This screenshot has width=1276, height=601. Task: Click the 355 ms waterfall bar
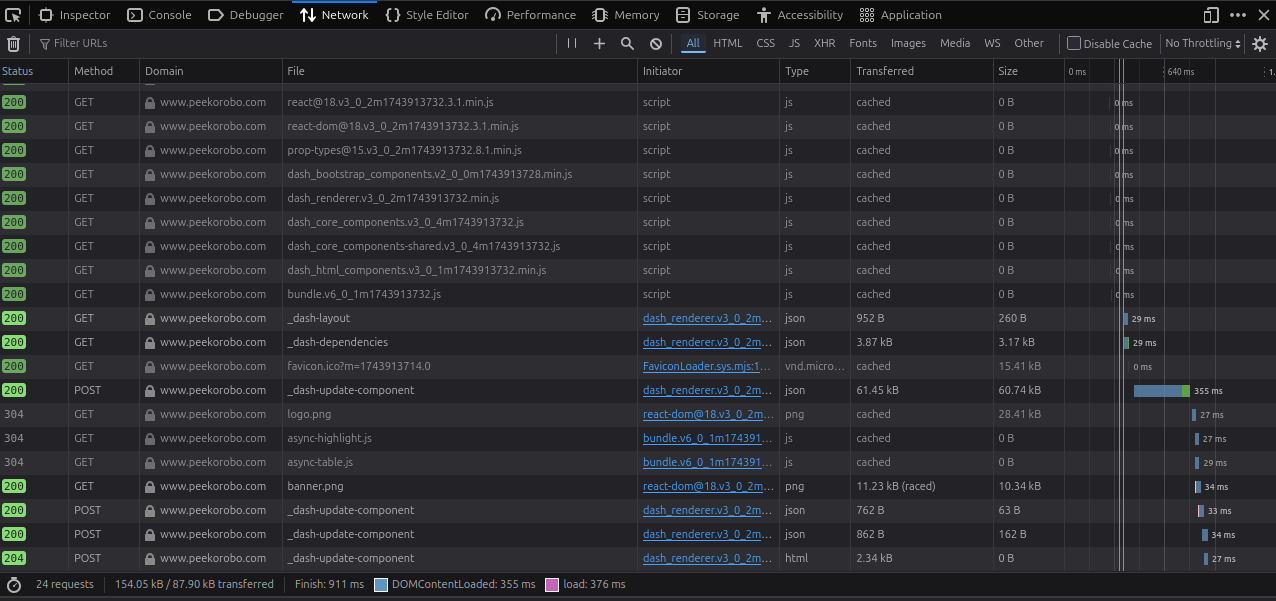coord(1162,390)
